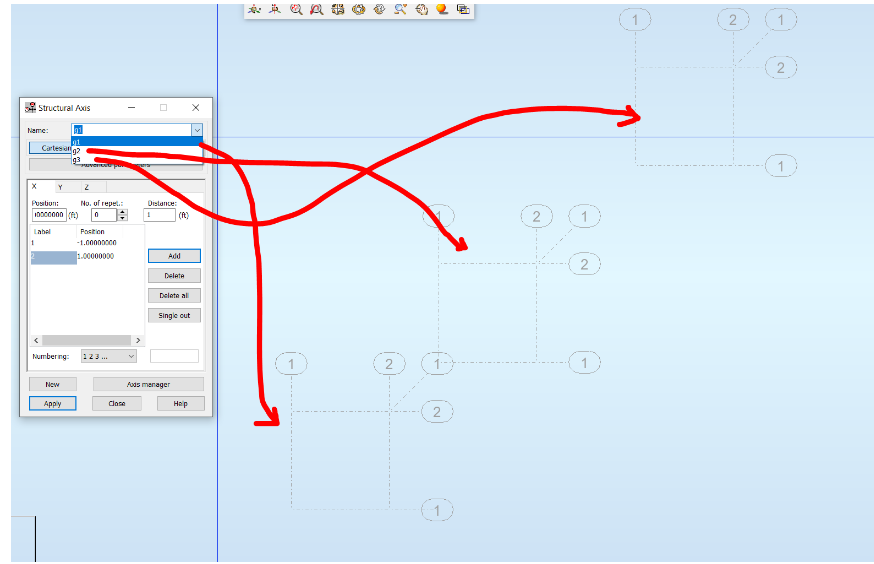This screenshot has width=874, height=564.
Task: Click the red-arrow previous zoom icon
Action: 317,9
